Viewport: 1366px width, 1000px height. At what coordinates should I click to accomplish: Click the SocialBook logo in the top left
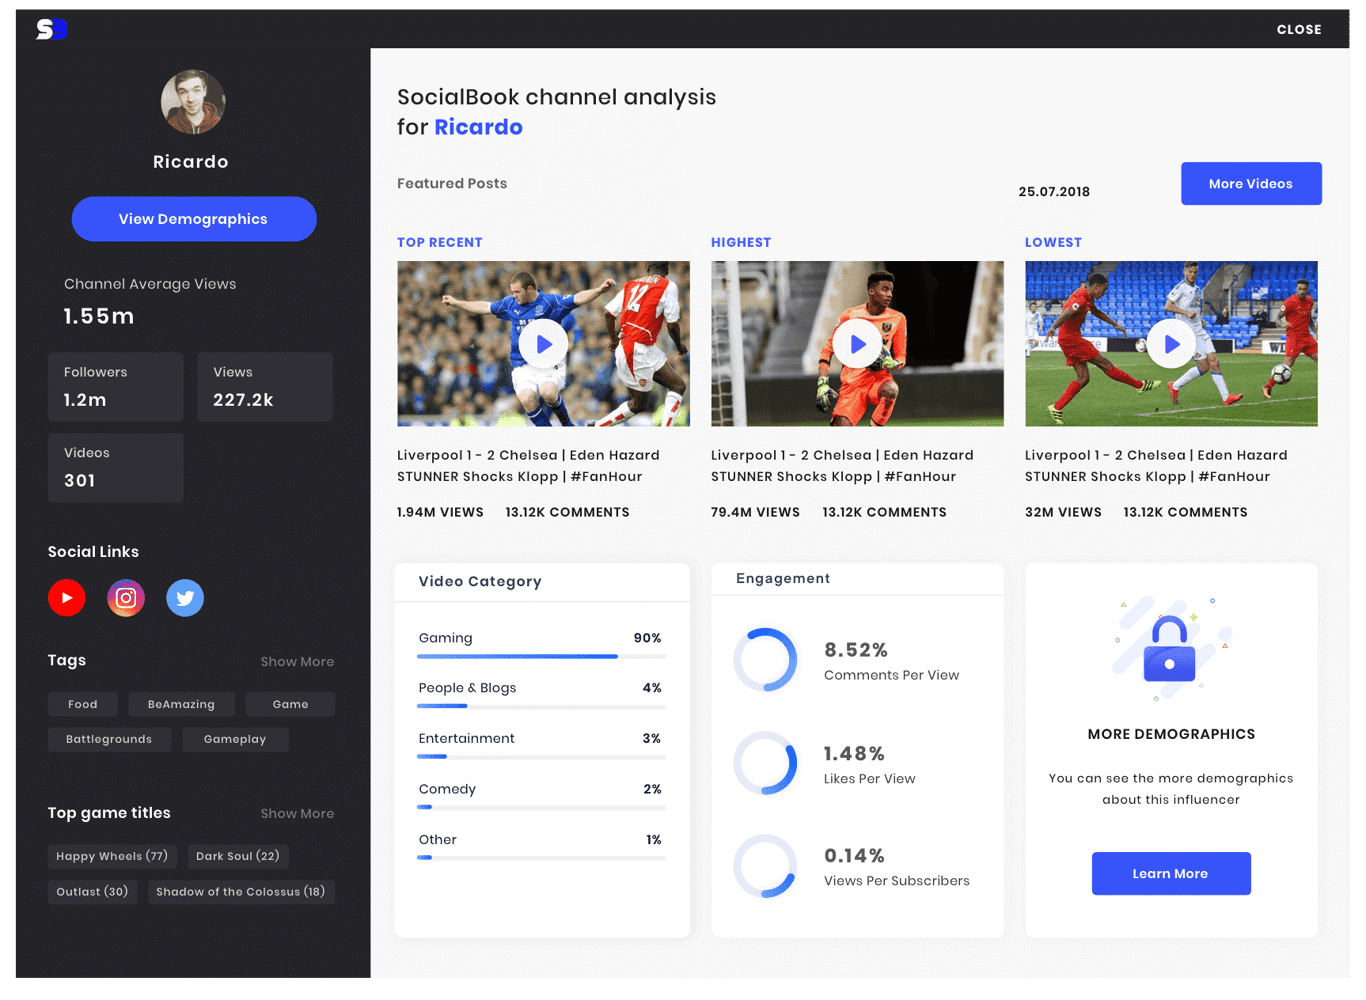coord(50,29)
